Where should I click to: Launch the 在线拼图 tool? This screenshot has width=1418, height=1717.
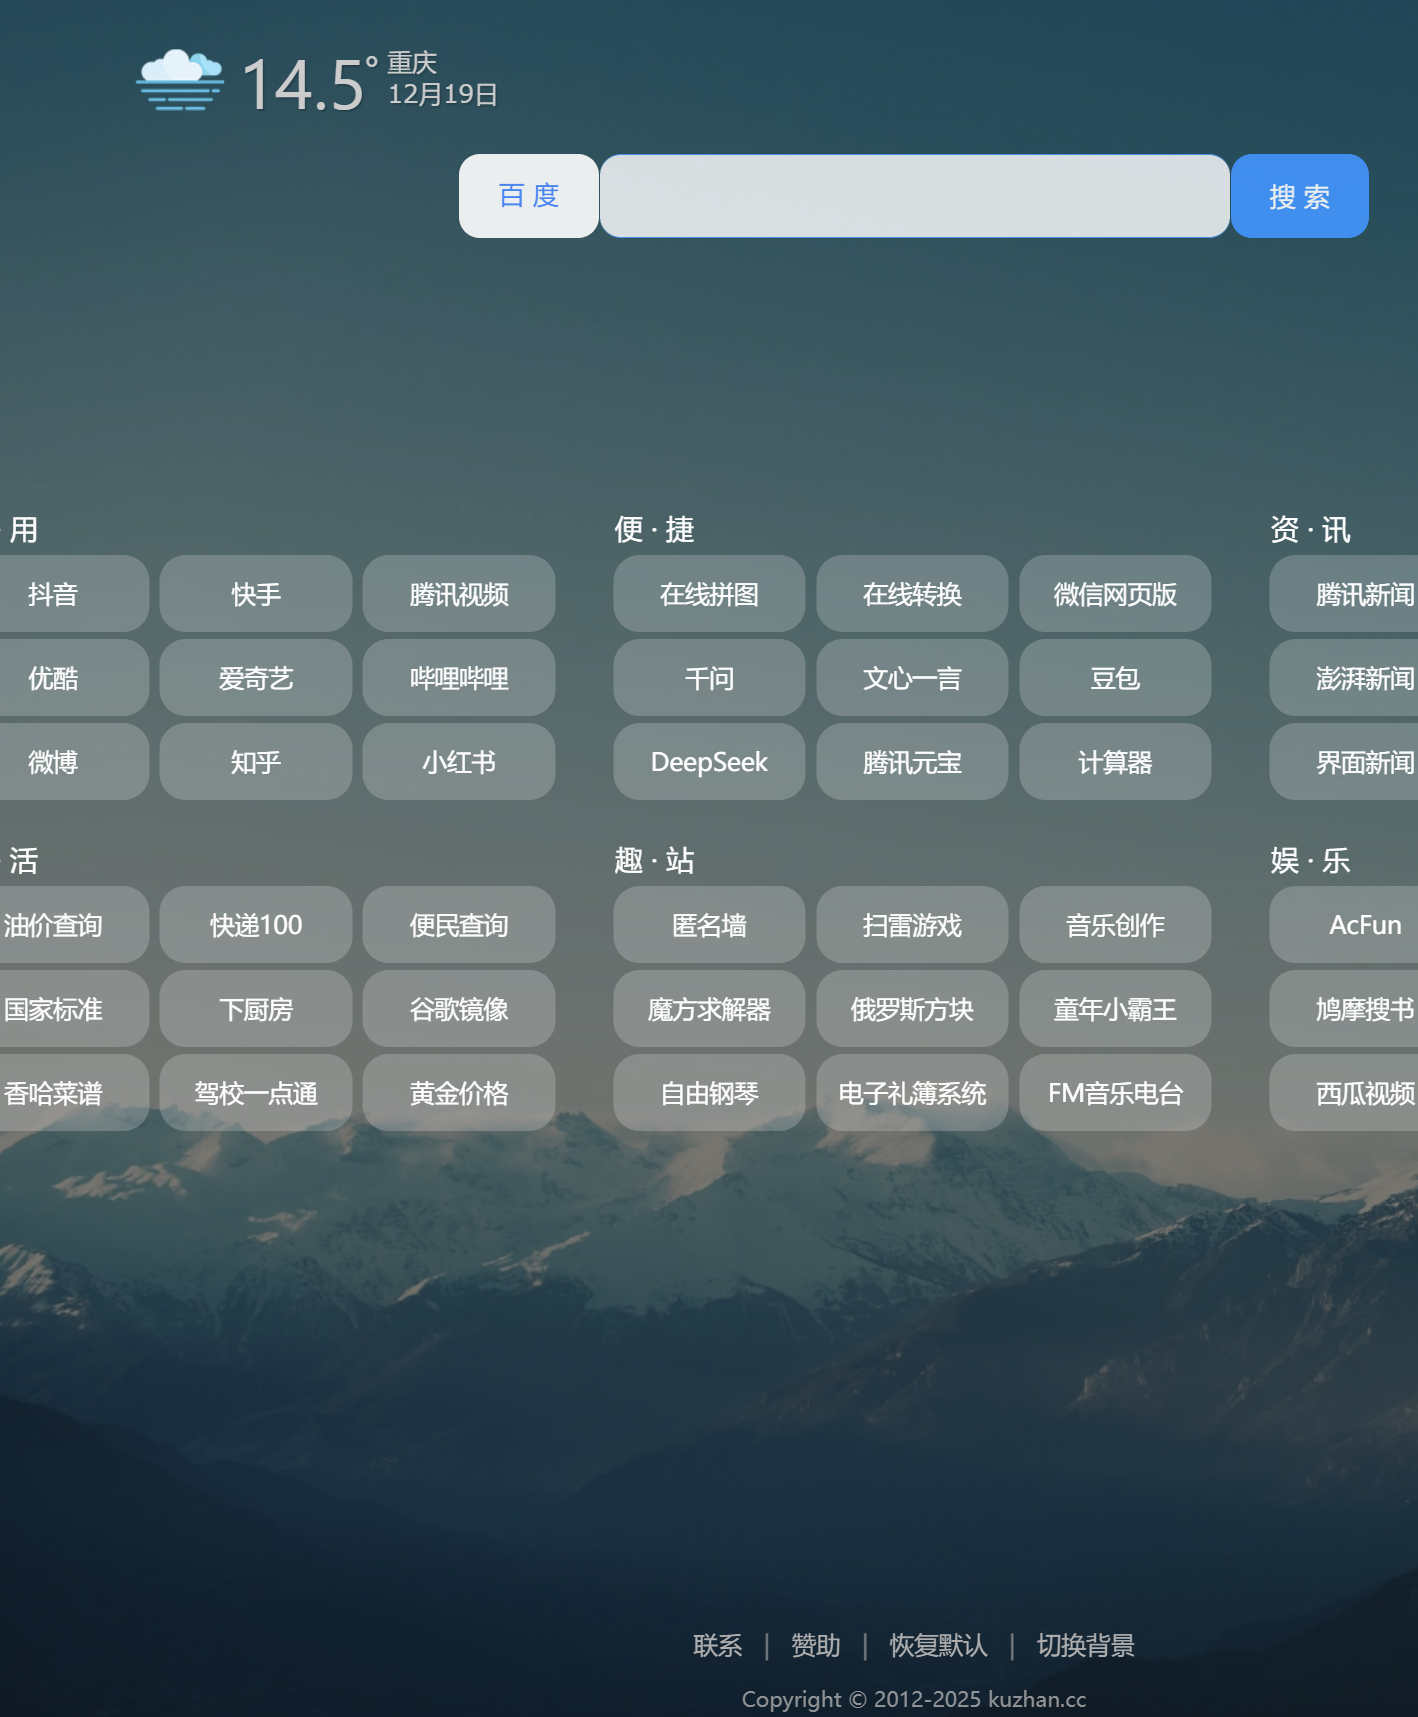709,594
